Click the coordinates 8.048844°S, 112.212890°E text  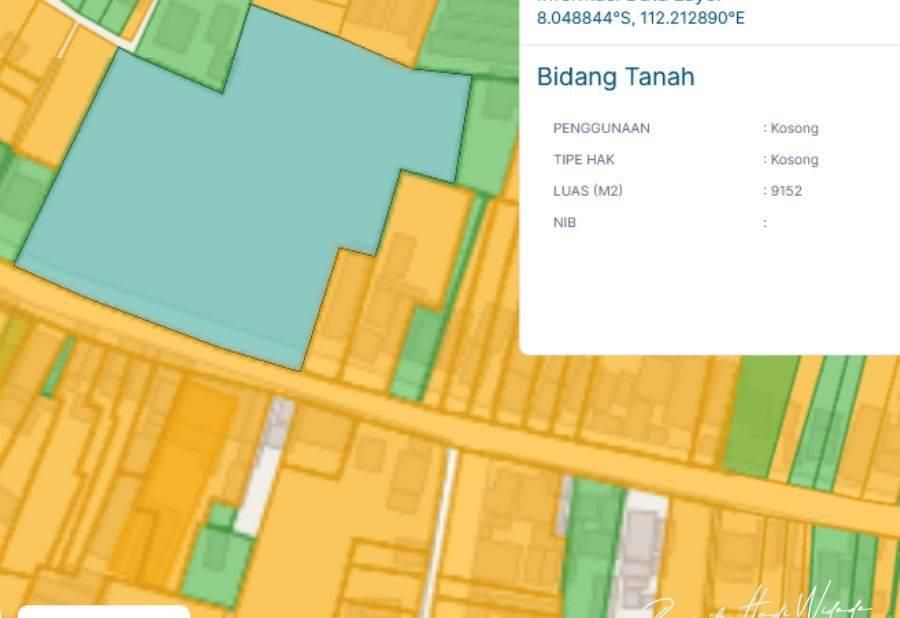[x=640, y=18]
